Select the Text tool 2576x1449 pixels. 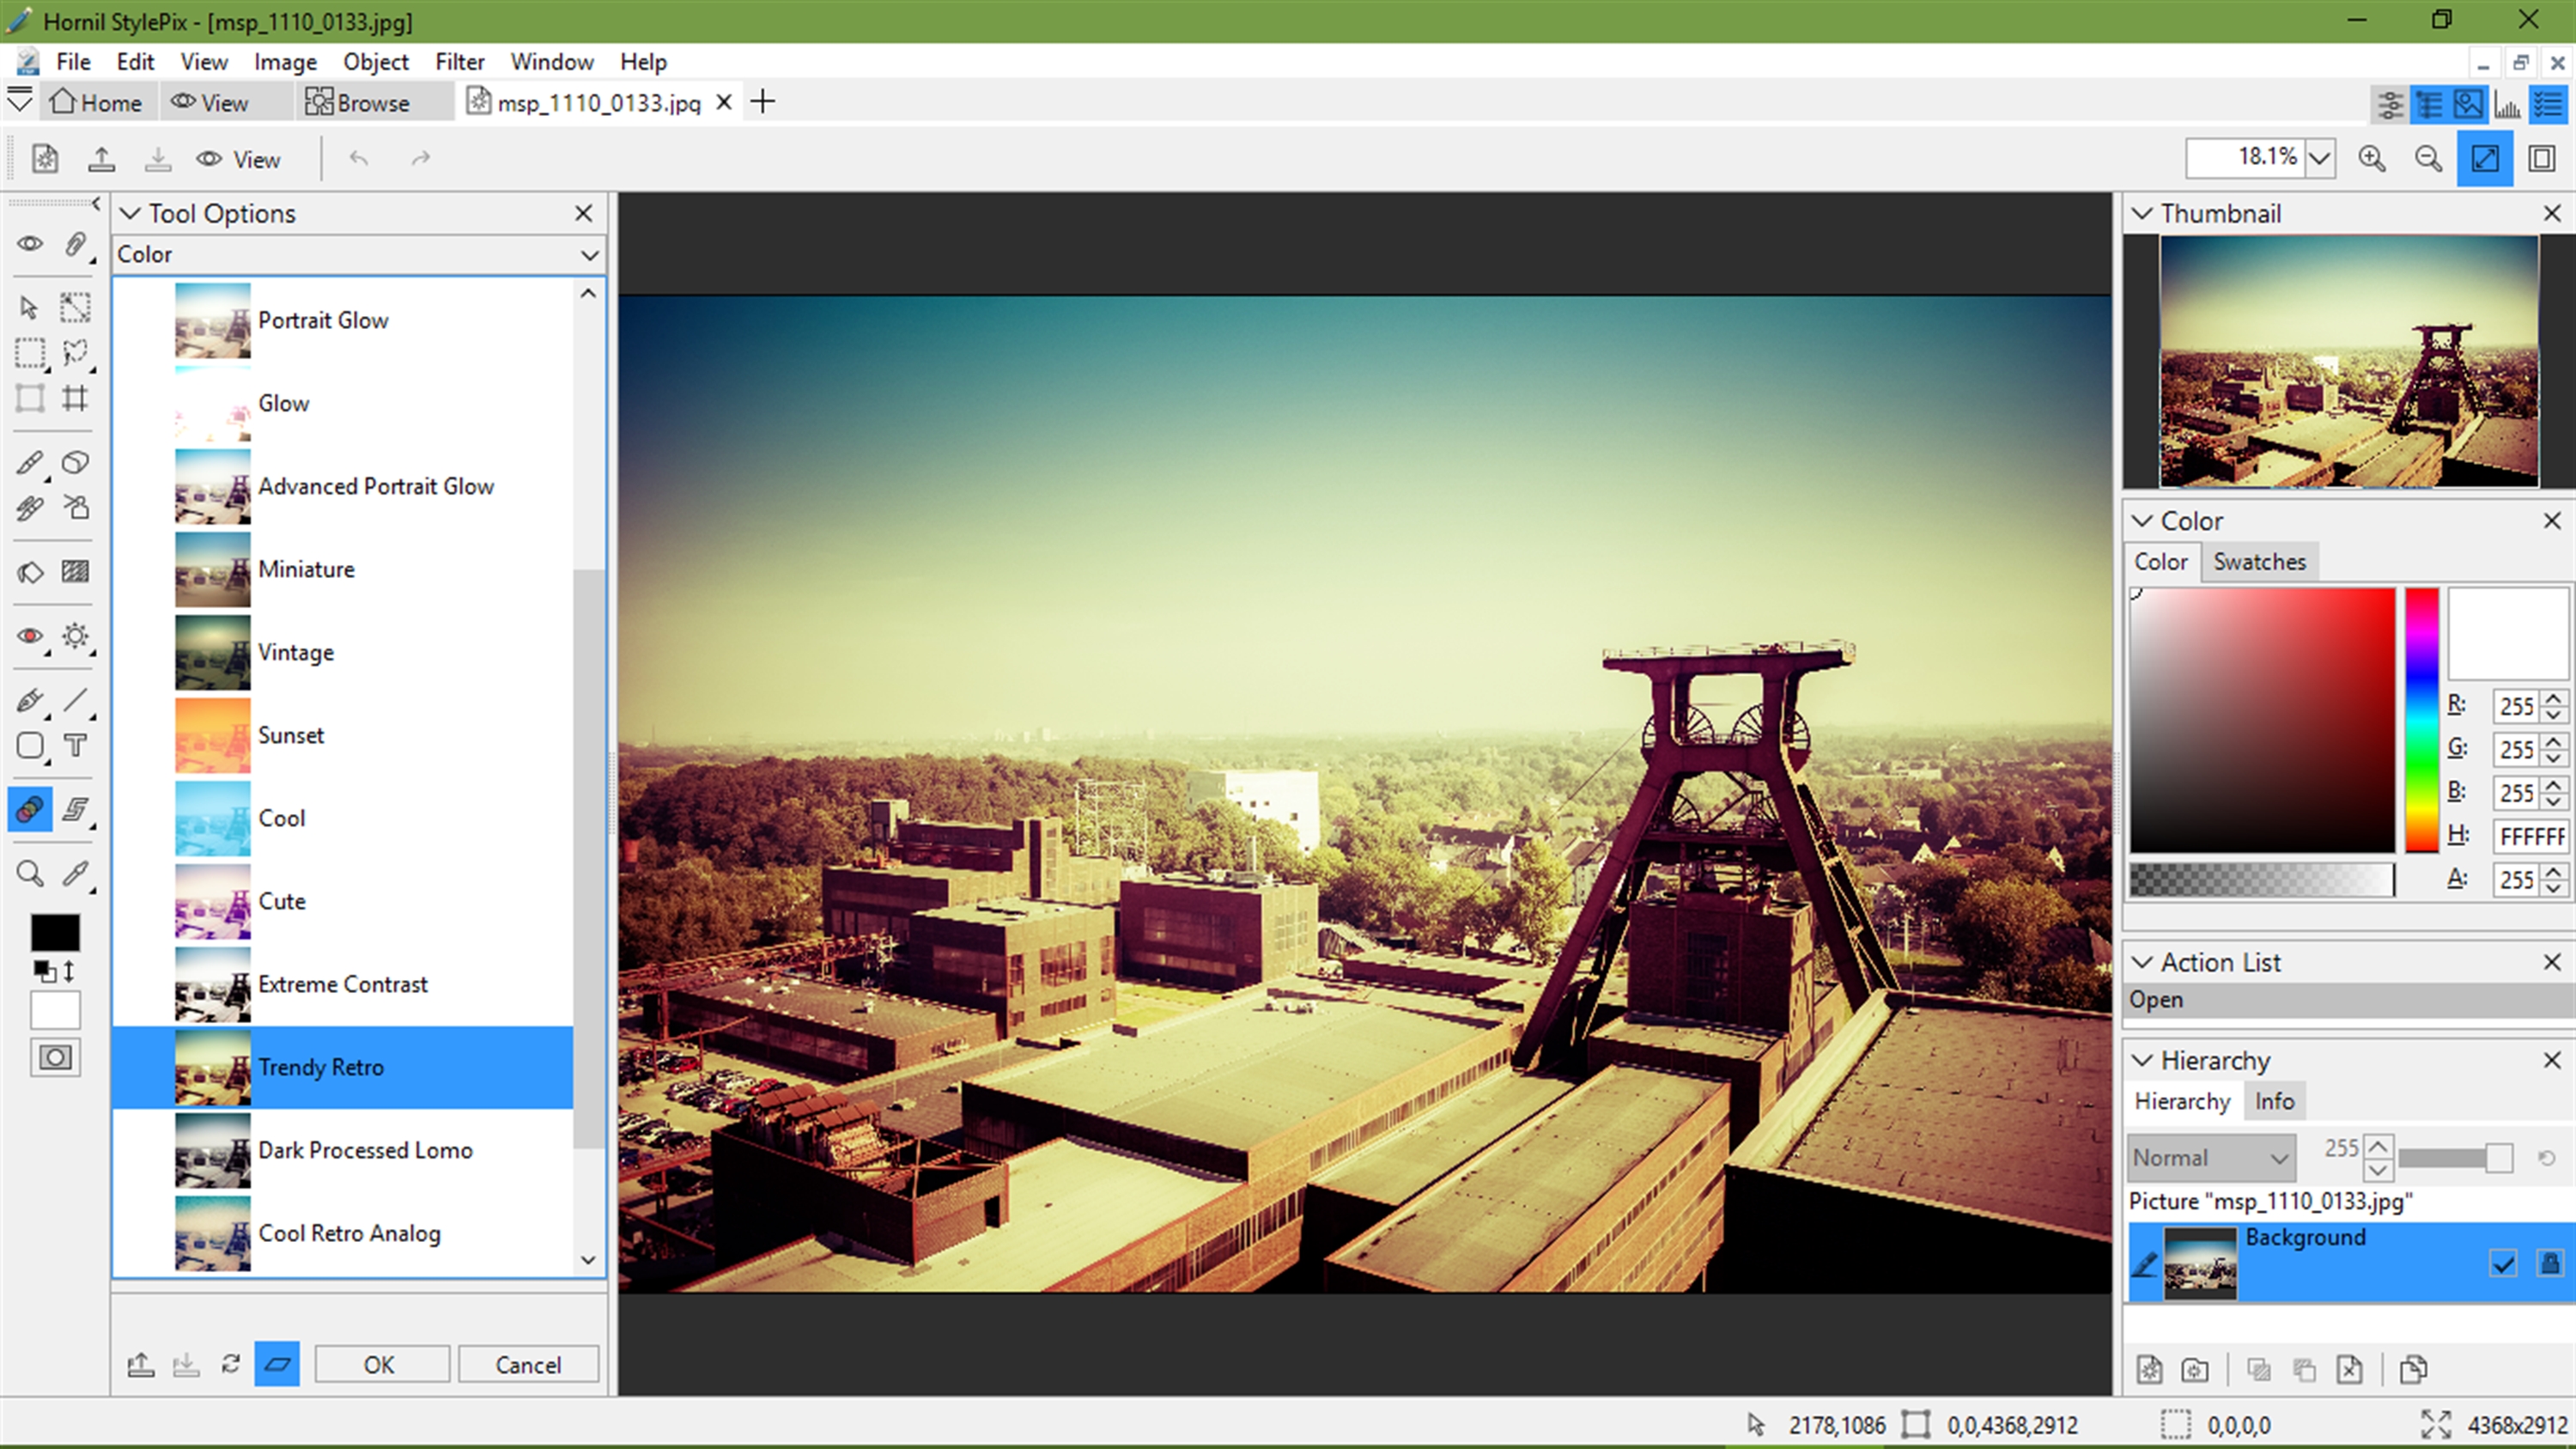coord(75,746)
